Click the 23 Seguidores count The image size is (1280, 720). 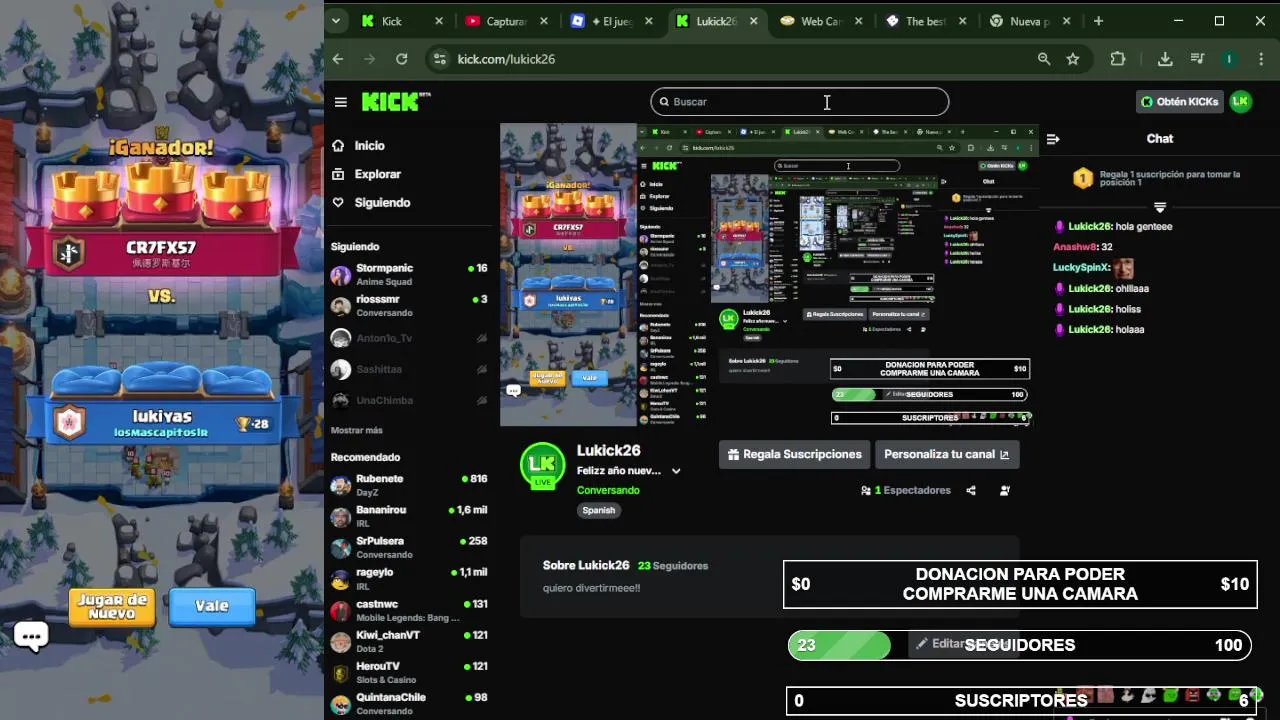click(673, 566)
